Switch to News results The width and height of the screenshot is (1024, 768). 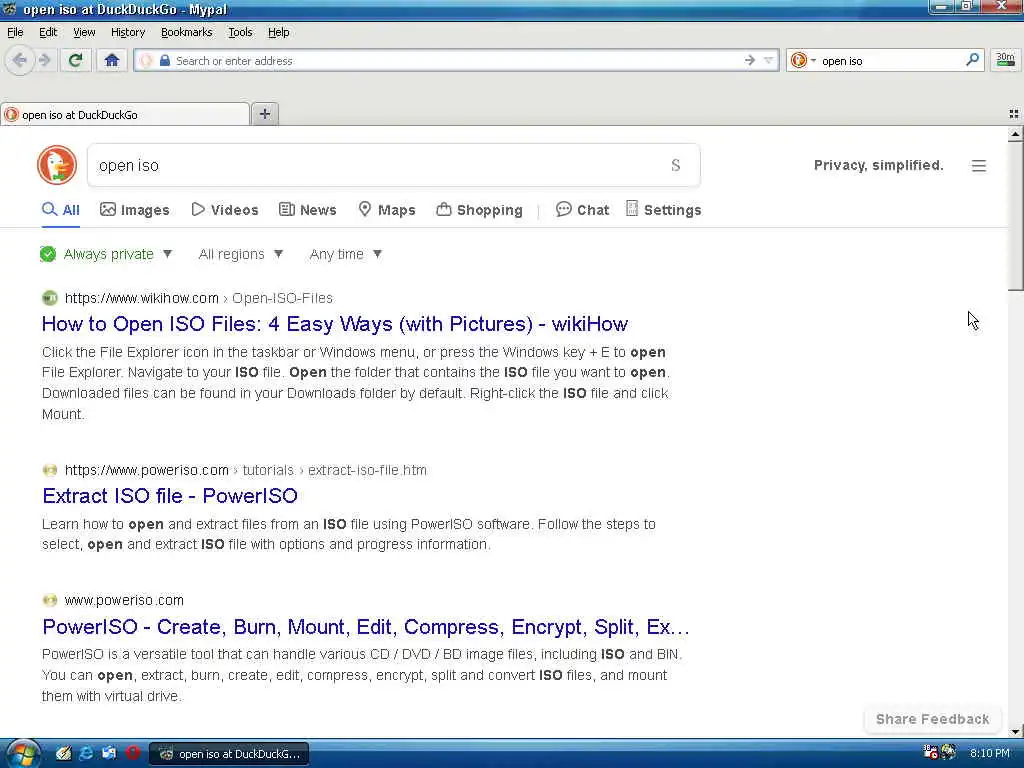(308, 210)
